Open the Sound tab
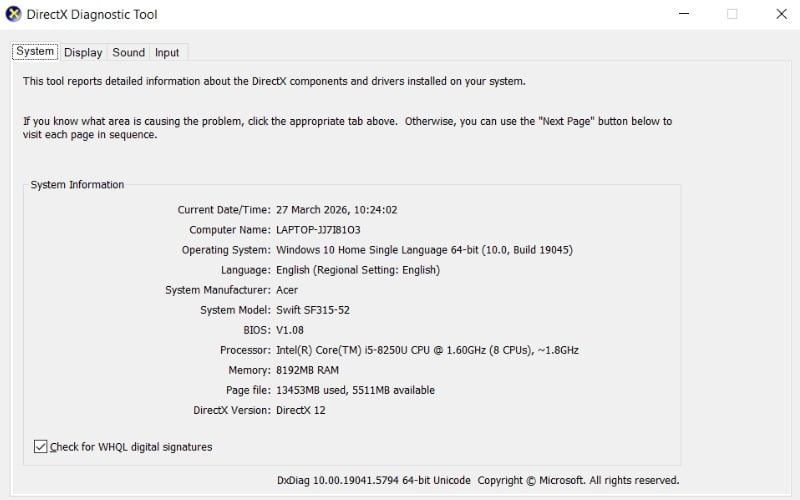This screenshot has height=500, width=800. tap(128, 52)
